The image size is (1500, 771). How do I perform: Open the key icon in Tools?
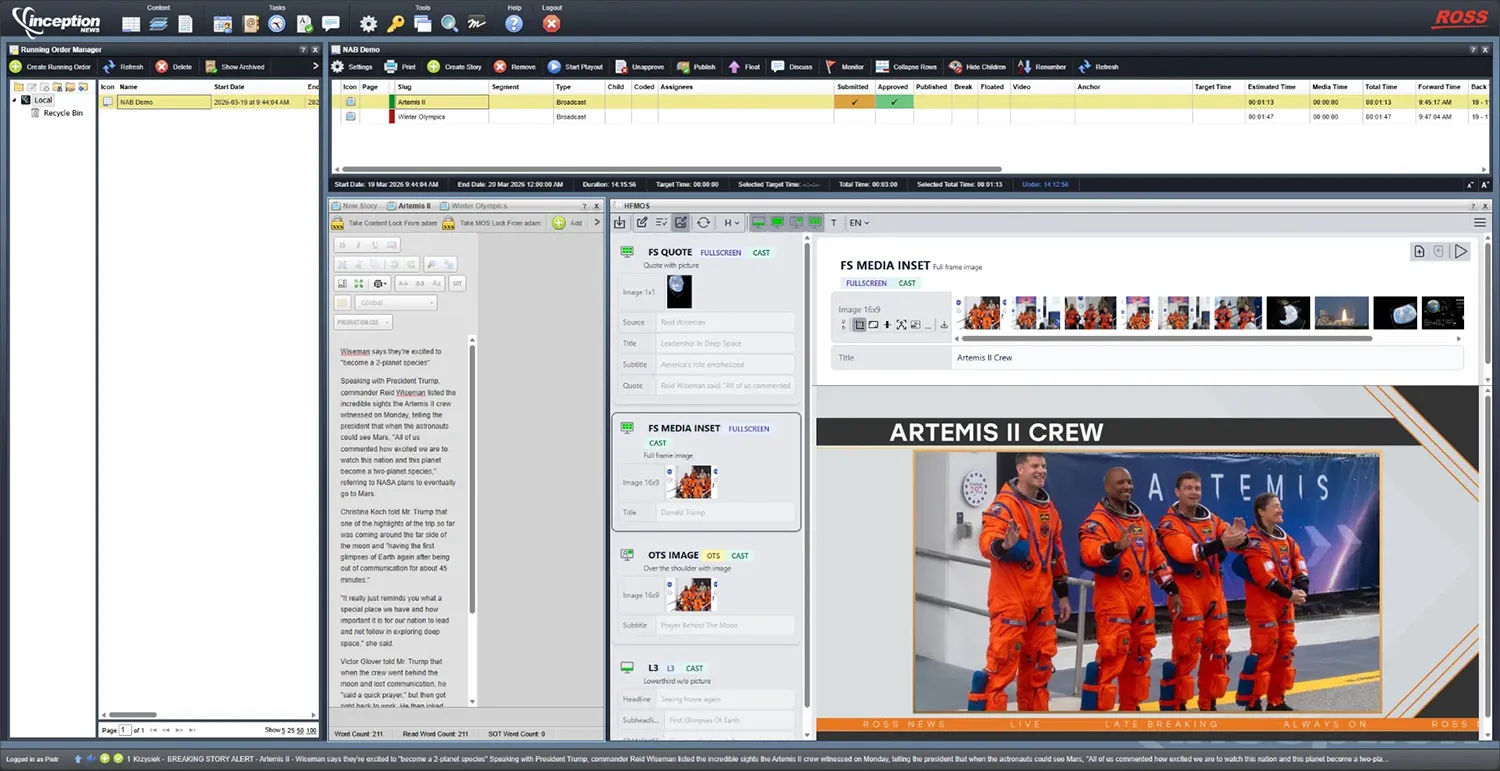coord(396,24)
